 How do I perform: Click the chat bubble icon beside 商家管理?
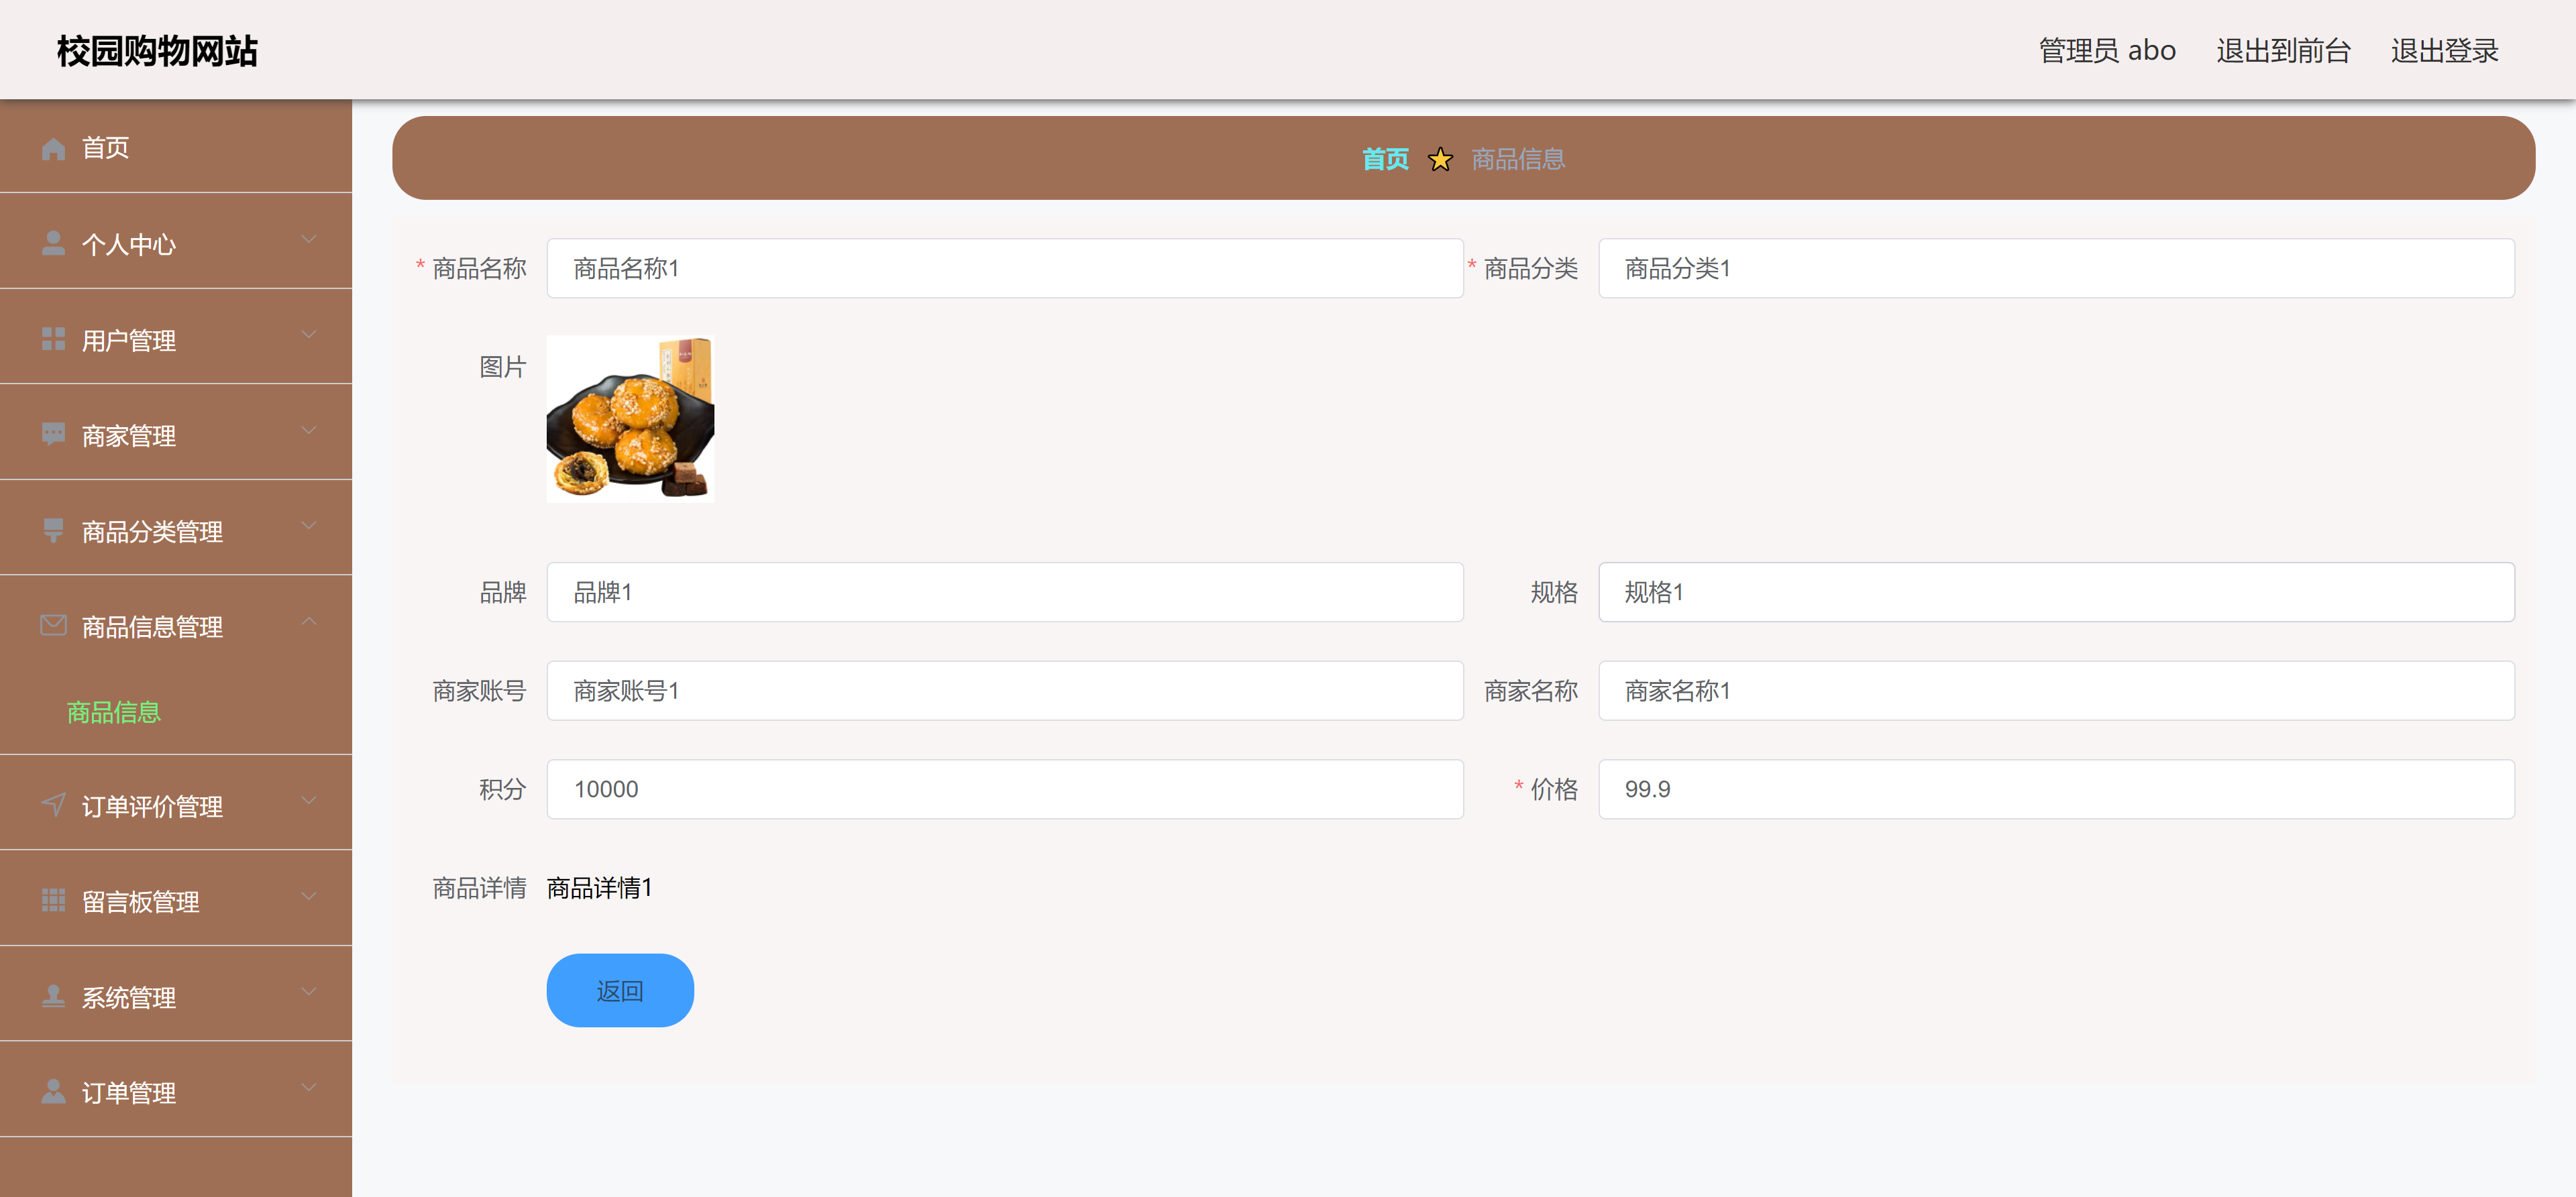[53, 434]
